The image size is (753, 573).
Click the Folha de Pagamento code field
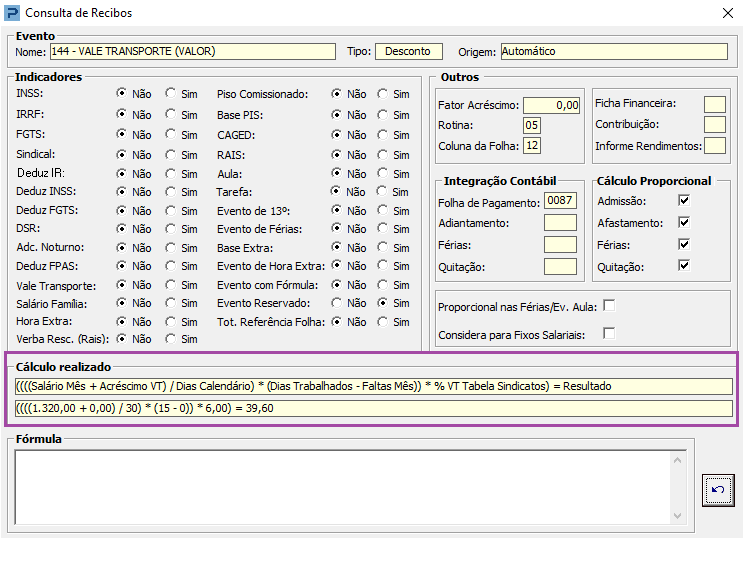(560, 200)
